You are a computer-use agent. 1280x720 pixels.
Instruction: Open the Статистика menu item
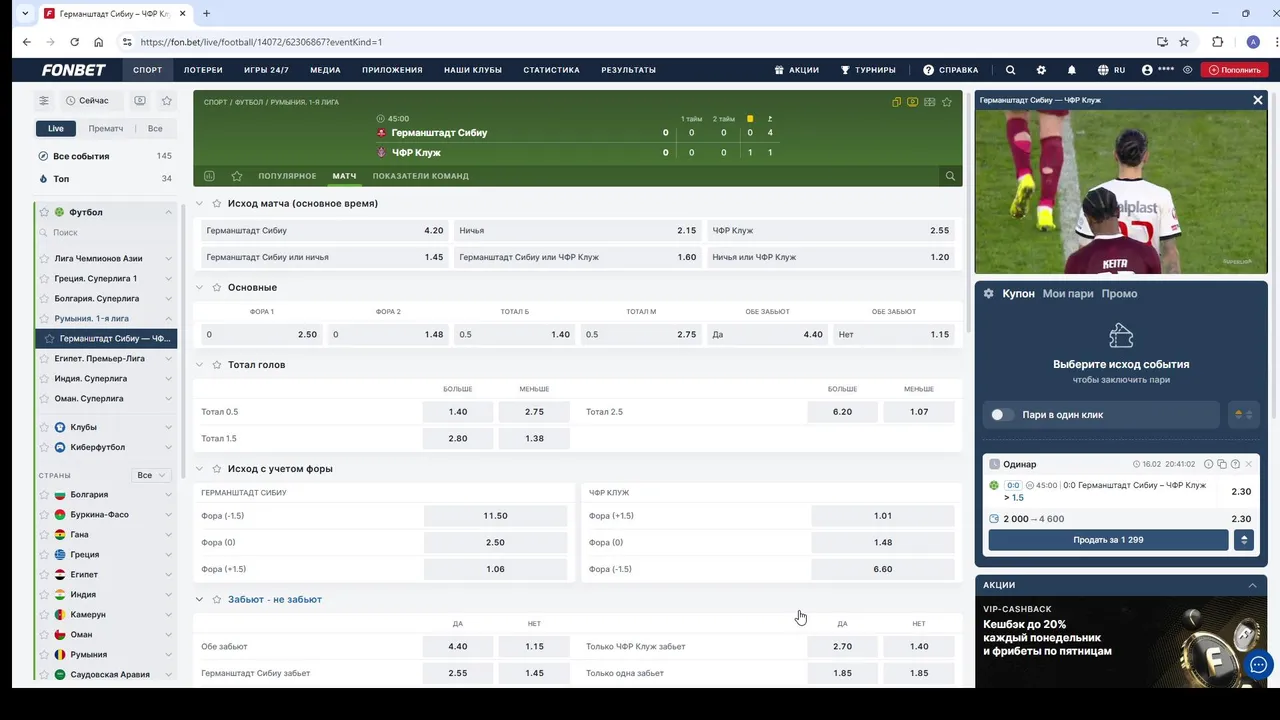tap(551, 70)
